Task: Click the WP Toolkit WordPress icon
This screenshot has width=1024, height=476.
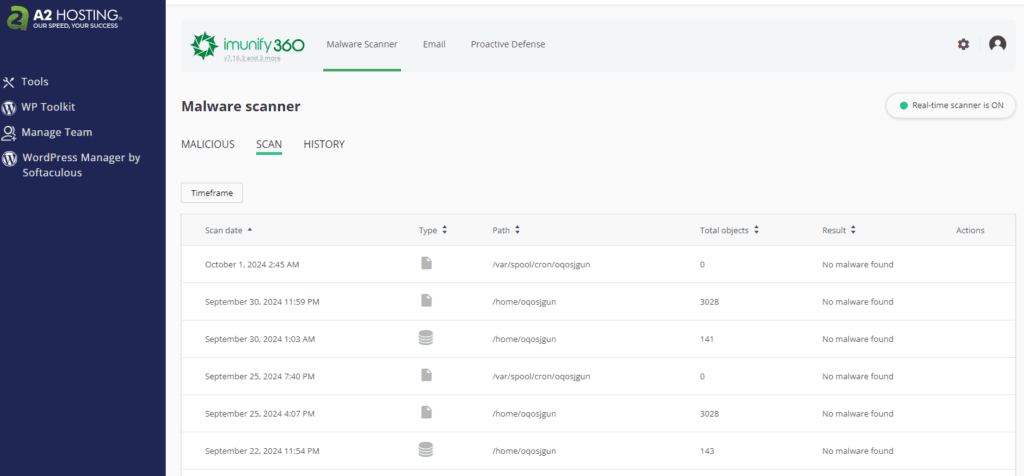Action: [x=8, y=107]
